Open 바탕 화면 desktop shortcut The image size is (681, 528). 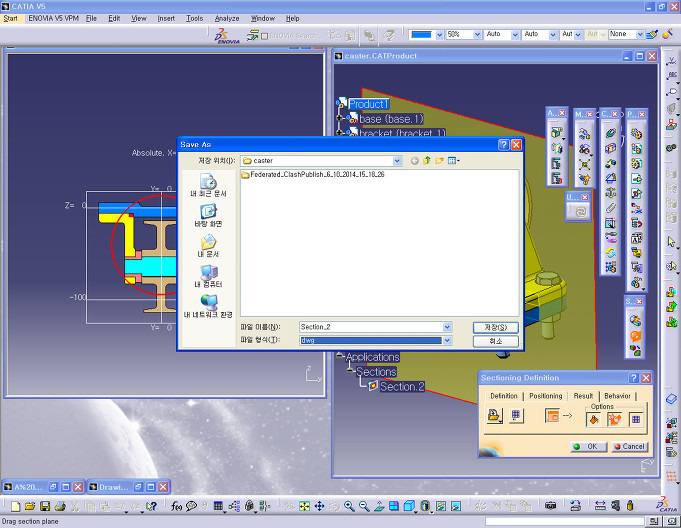click(x=208, y=215)
